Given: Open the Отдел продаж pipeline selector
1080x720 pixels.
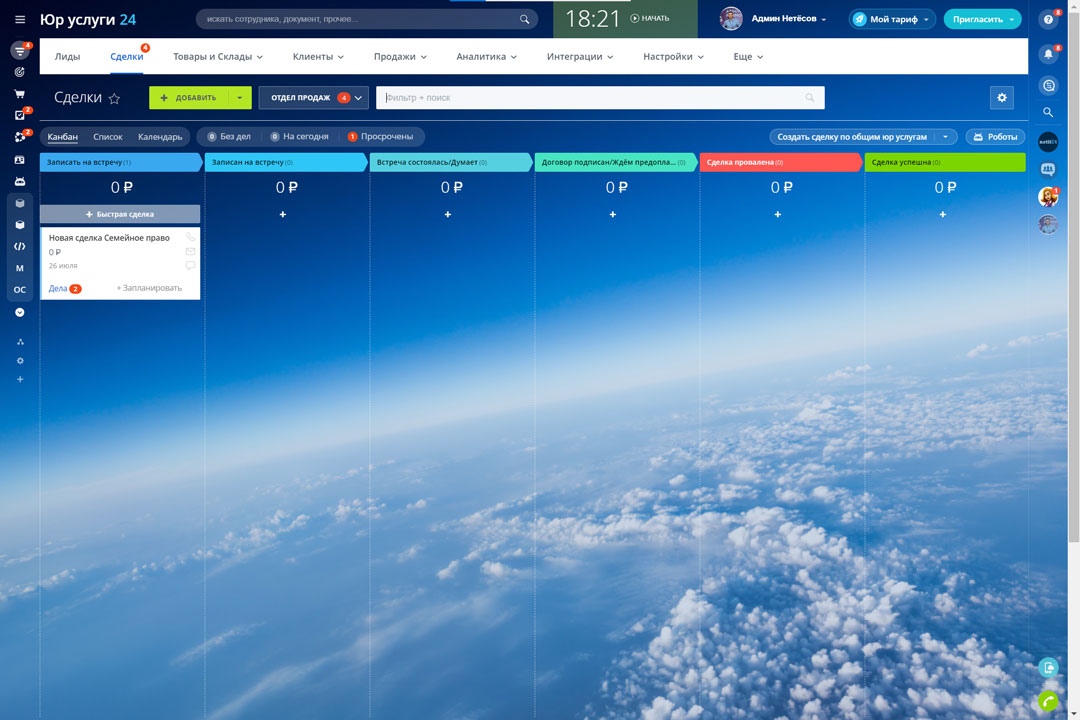Looking at the screenshot, I should tap(313, 98).
